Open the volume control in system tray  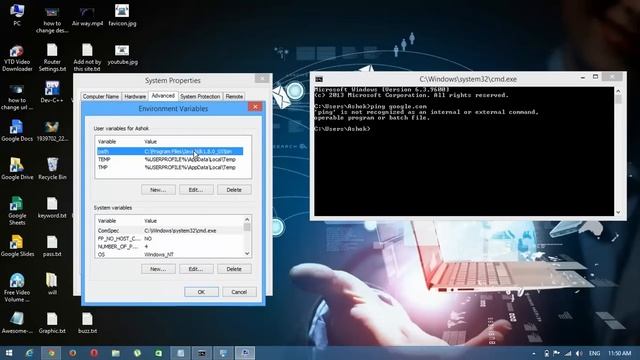coord(579,353)
